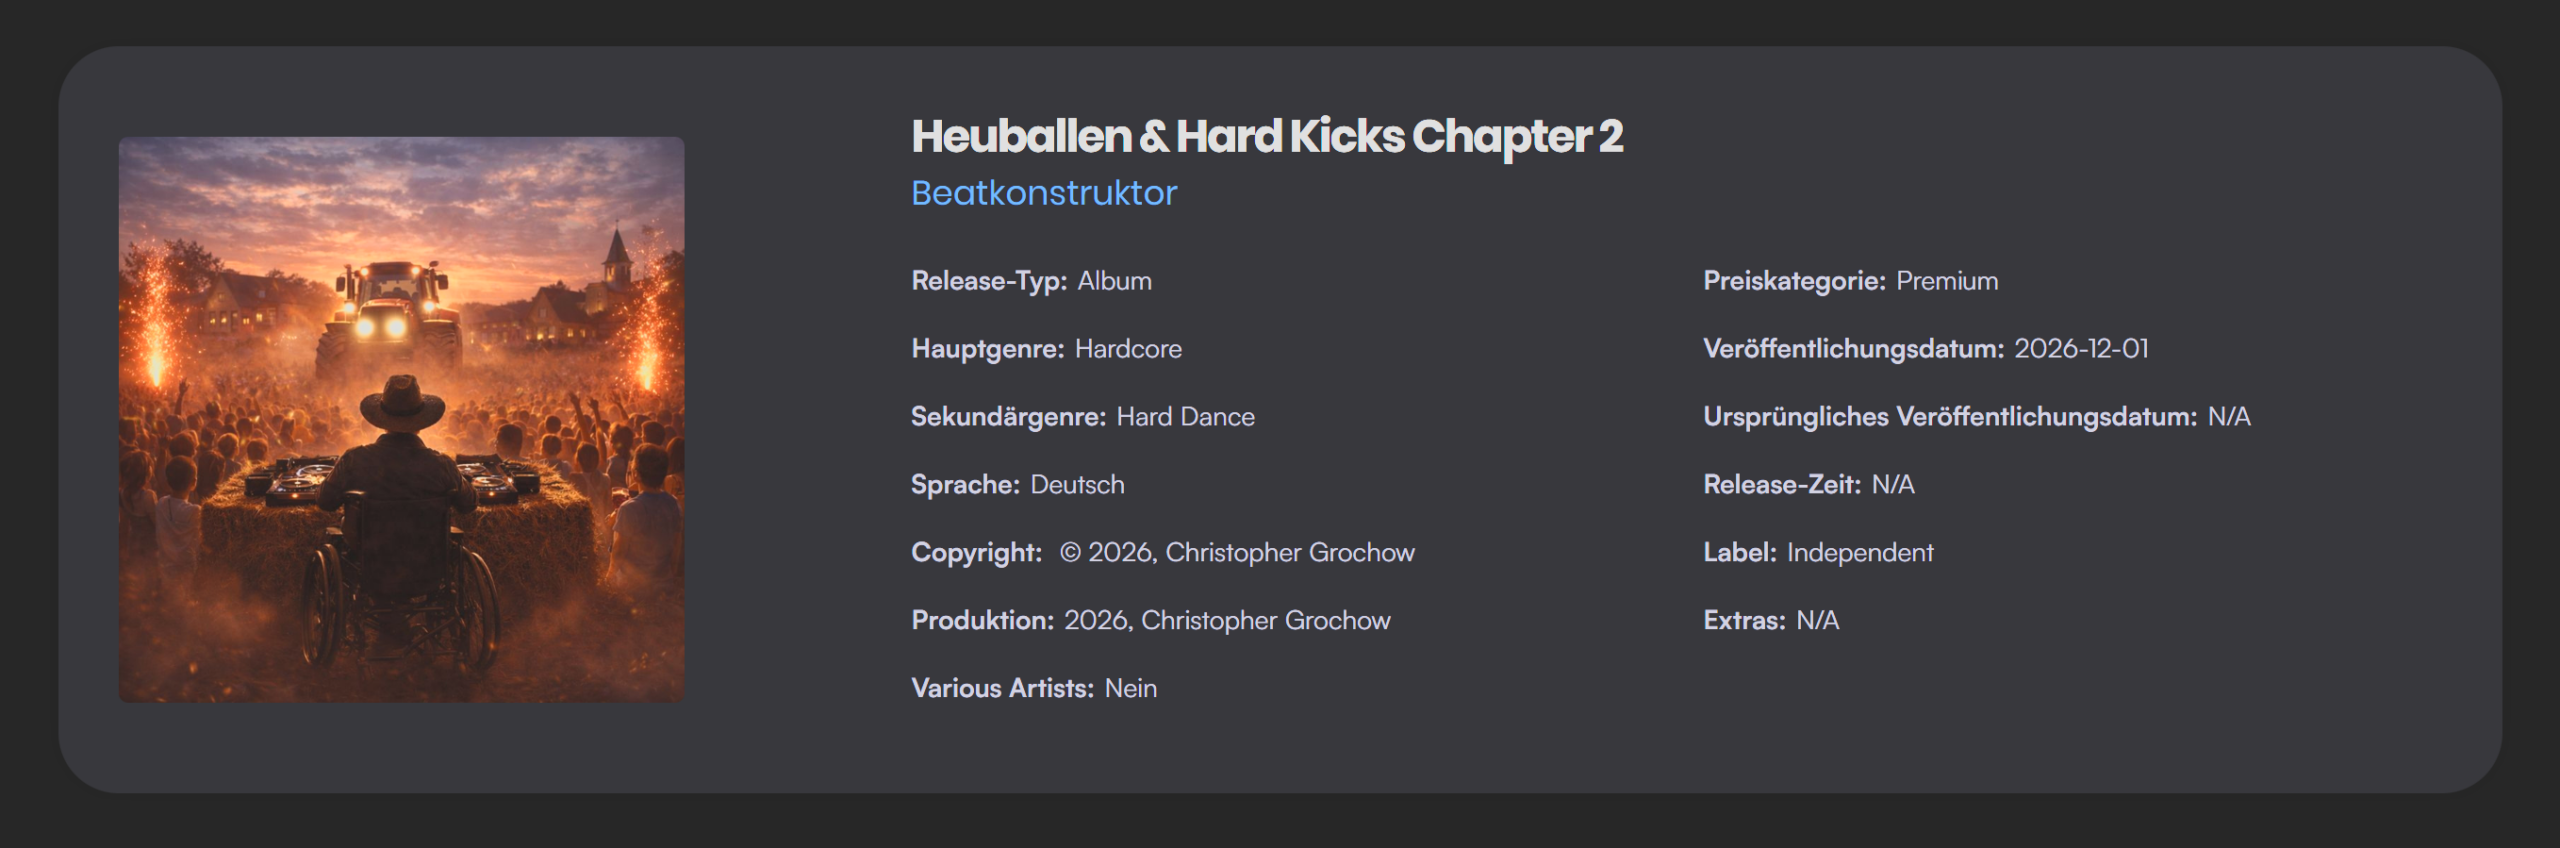Click the Heuballen & Hard Kicks Chapter 2 title

click(1266, 137)
